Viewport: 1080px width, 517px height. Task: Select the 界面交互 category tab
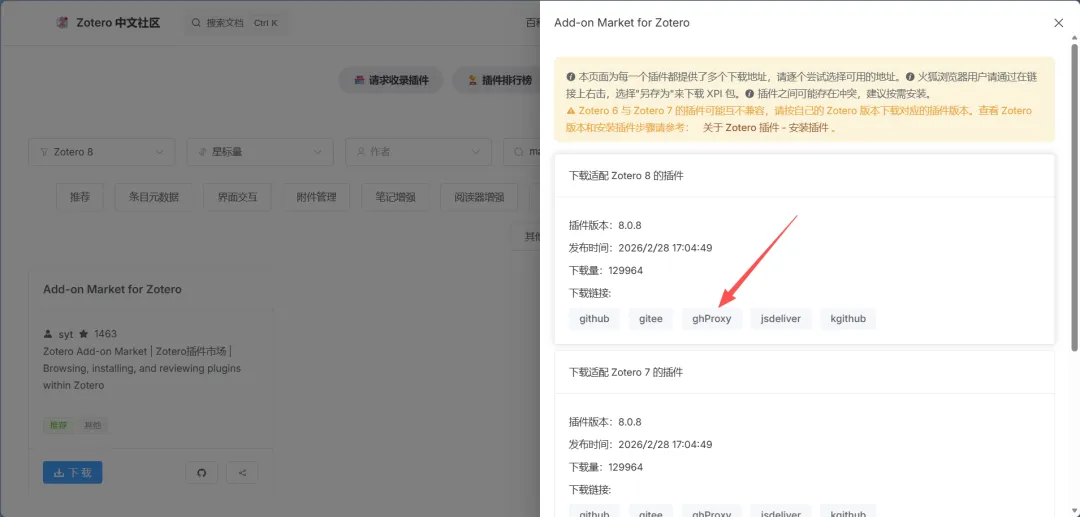pos(238,197)
